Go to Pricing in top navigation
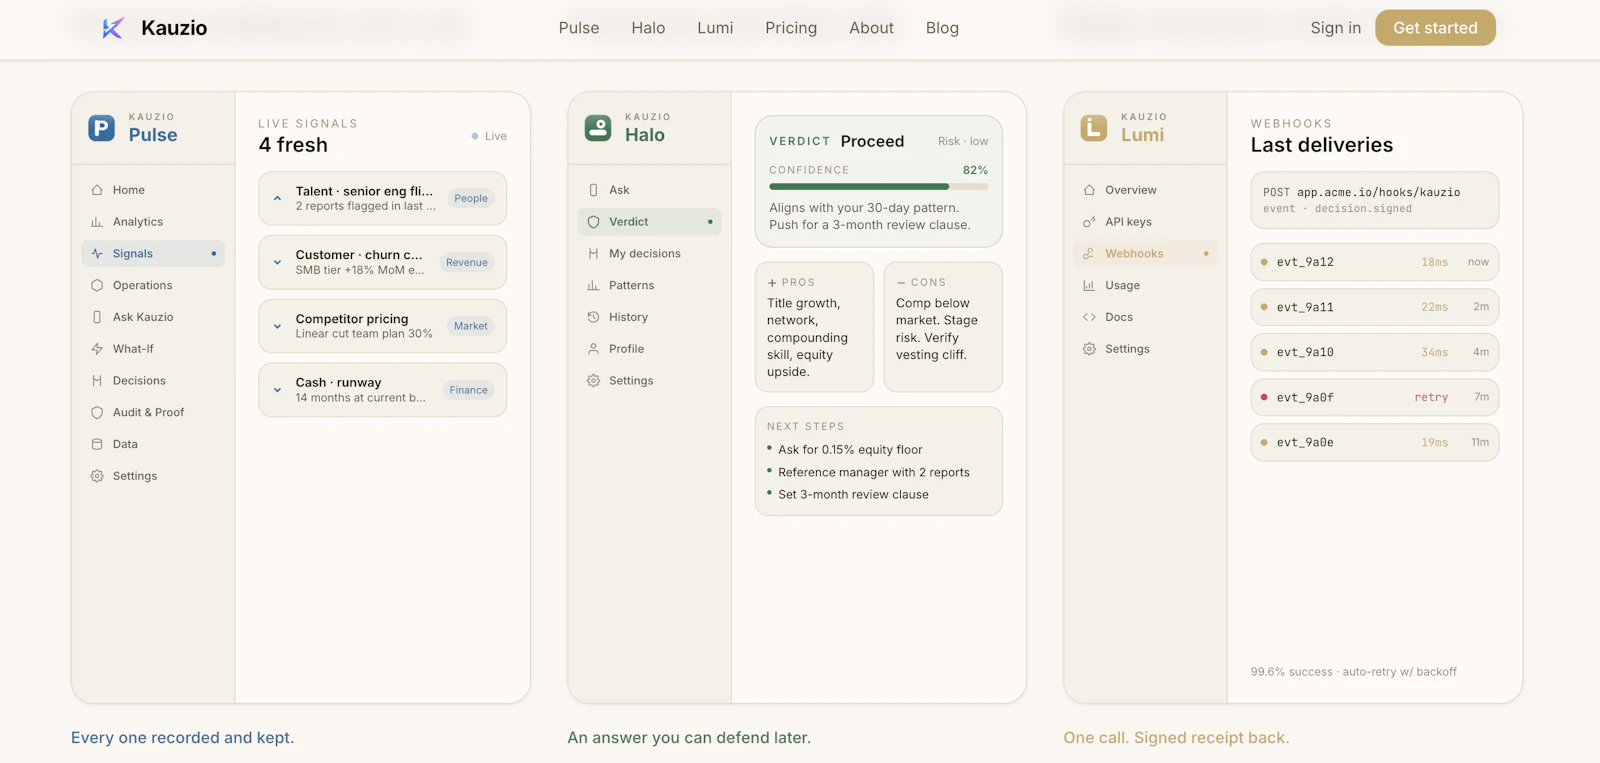Image resolution: width=1600 pixels, height=763 pixels. pyautogui.click(x=791, y=28)
